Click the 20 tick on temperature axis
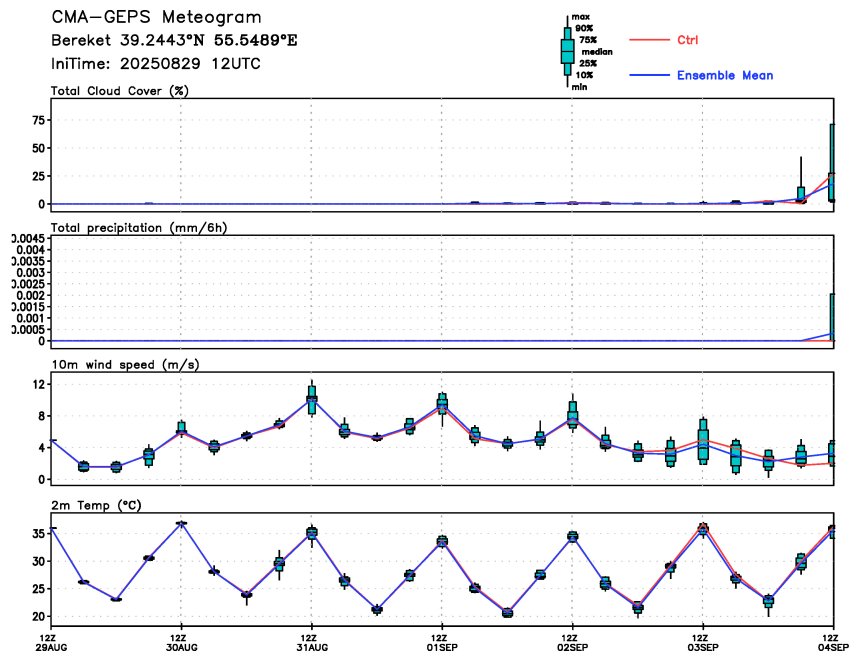 (38, 616)
